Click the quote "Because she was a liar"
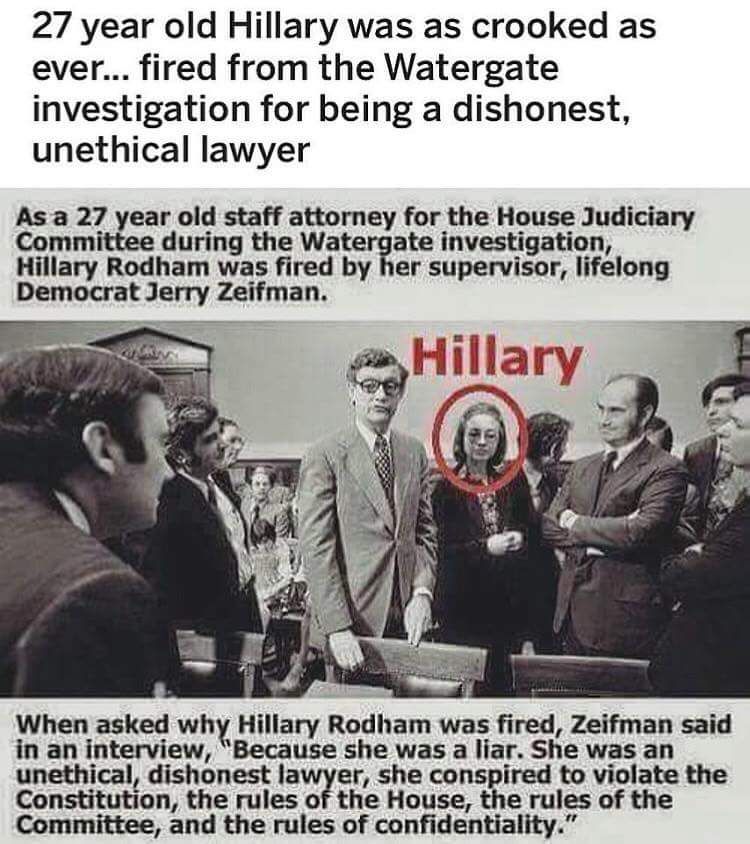The height and width of the screenshot is (844, 750). [x=378, y=749]
